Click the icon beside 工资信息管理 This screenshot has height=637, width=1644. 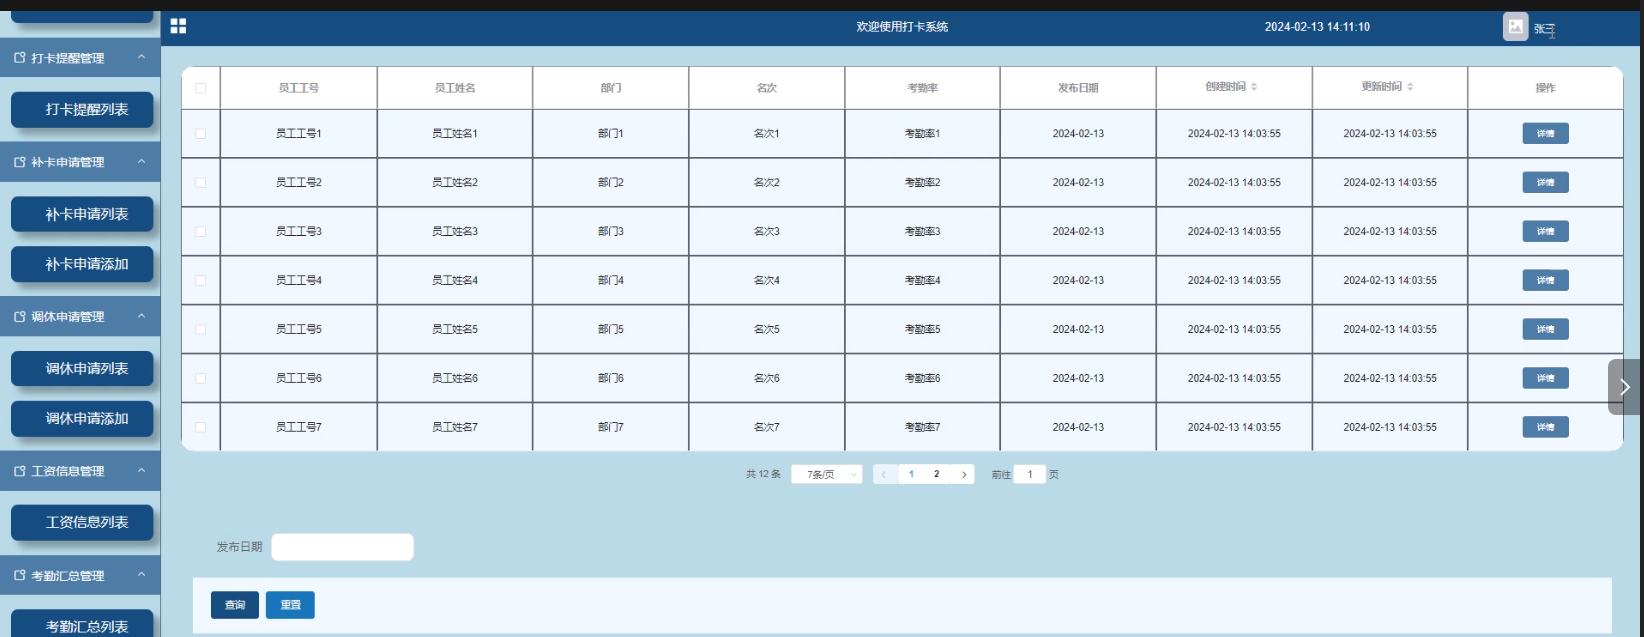19,471
